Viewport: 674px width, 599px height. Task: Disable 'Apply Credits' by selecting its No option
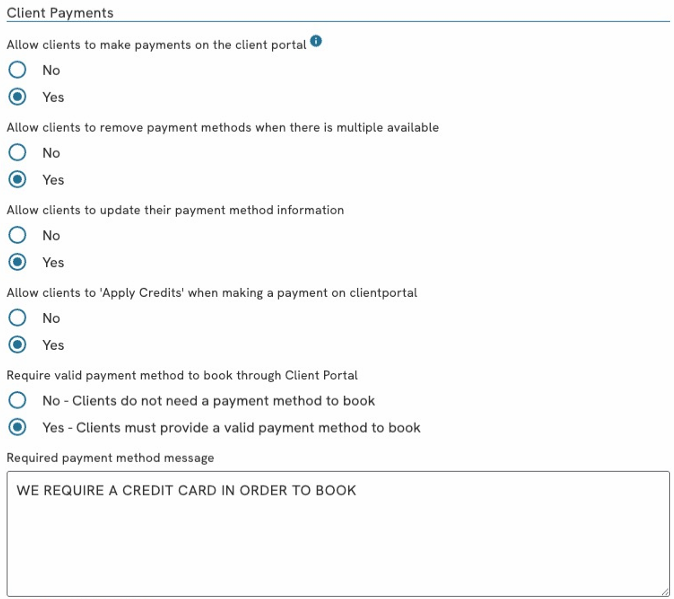(x=16, y=318)
